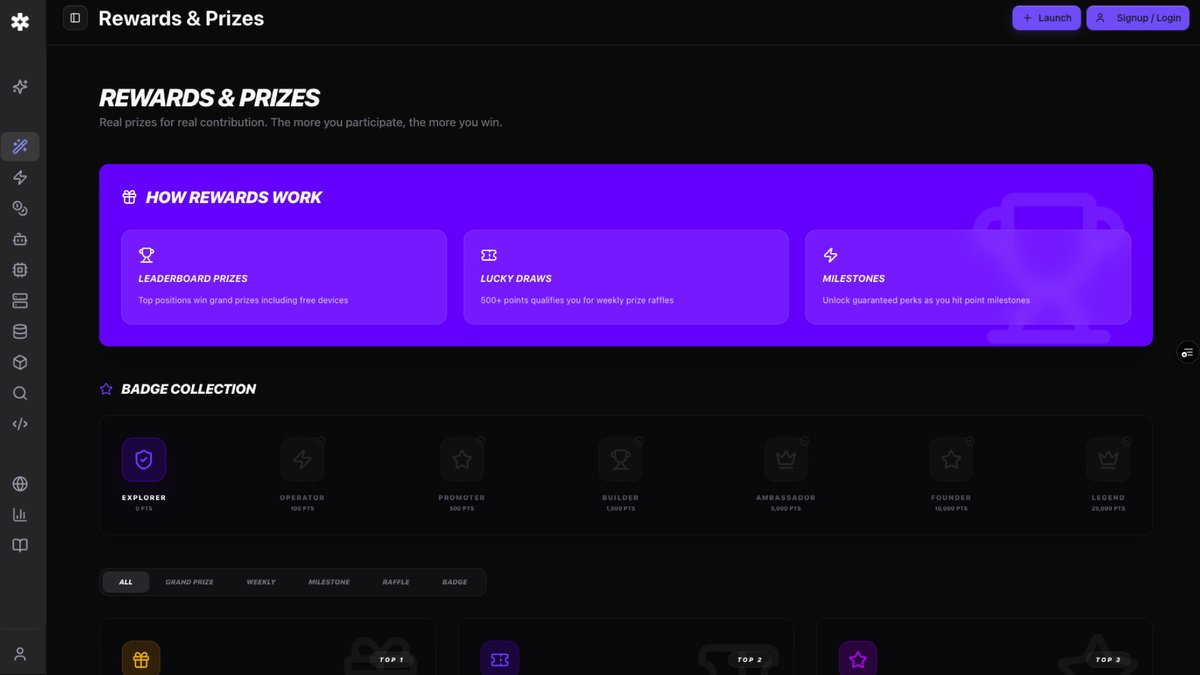Click the gift icon on Top 1 card
The height and width of the screenshot is (675, 1200).
[x=141, y=659]
